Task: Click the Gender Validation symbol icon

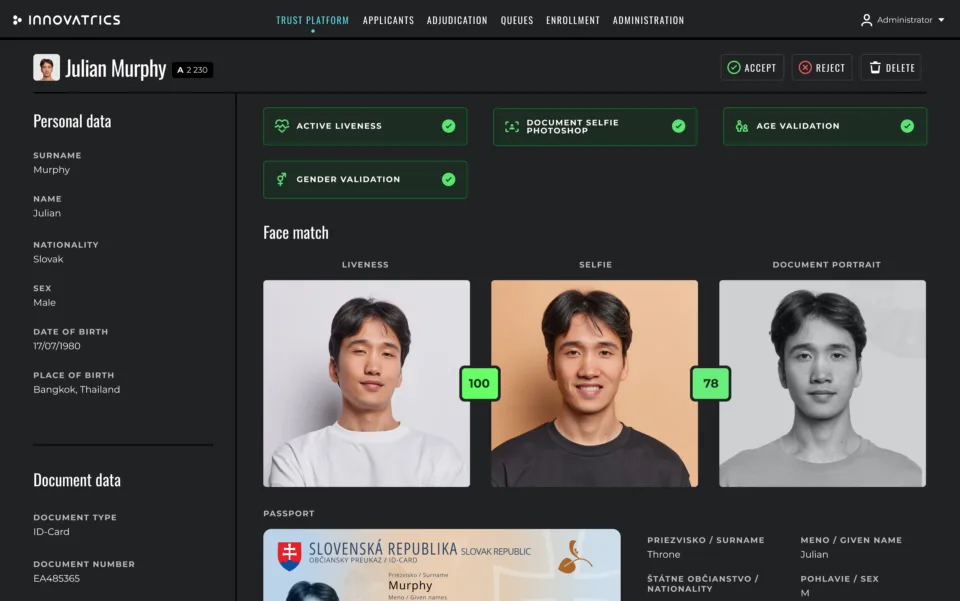Action: (x=282, y=179)
